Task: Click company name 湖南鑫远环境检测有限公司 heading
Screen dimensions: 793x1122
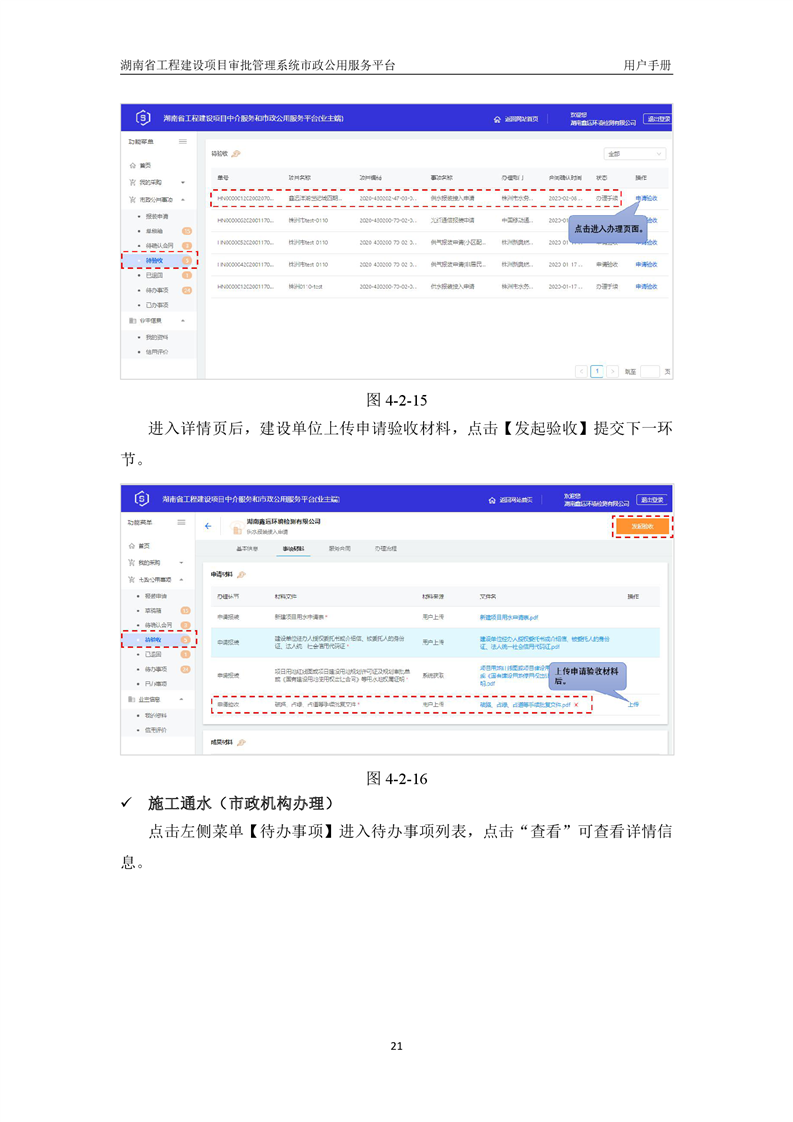Action: (283, 522)
